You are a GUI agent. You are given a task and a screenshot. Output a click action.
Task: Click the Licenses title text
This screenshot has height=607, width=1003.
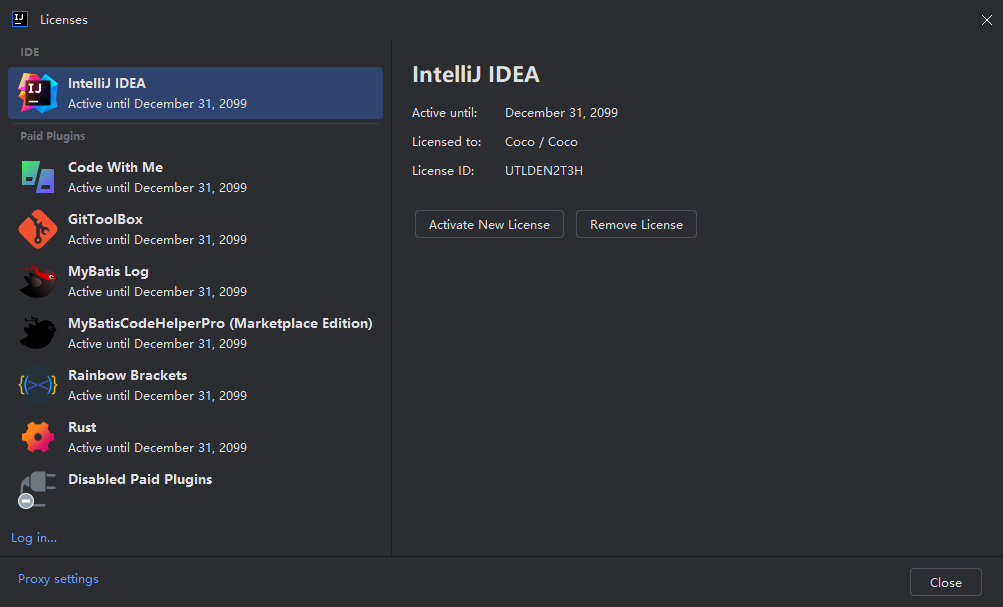coord(64,20)
